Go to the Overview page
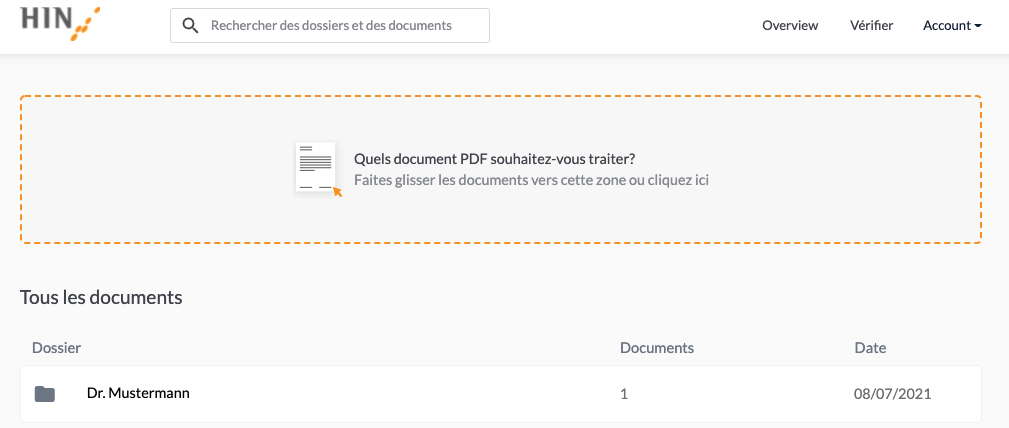 [790, 26]
